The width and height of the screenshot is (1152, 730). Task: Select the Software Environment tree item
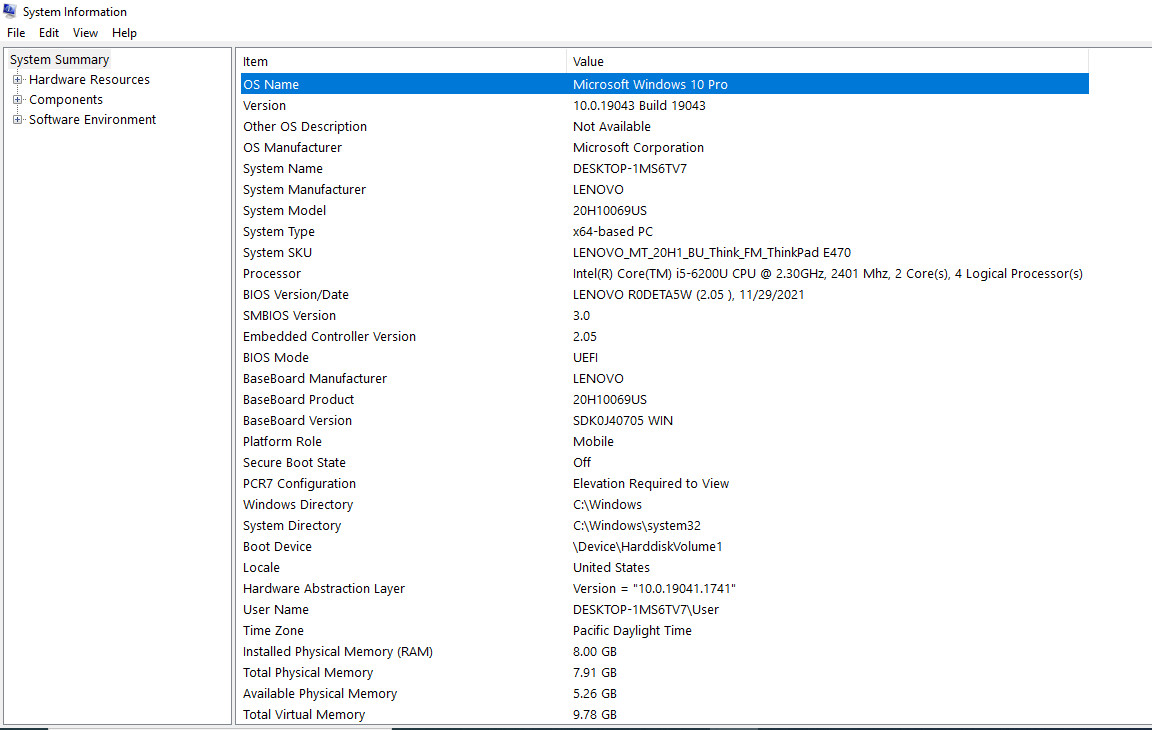pos(92,119)
